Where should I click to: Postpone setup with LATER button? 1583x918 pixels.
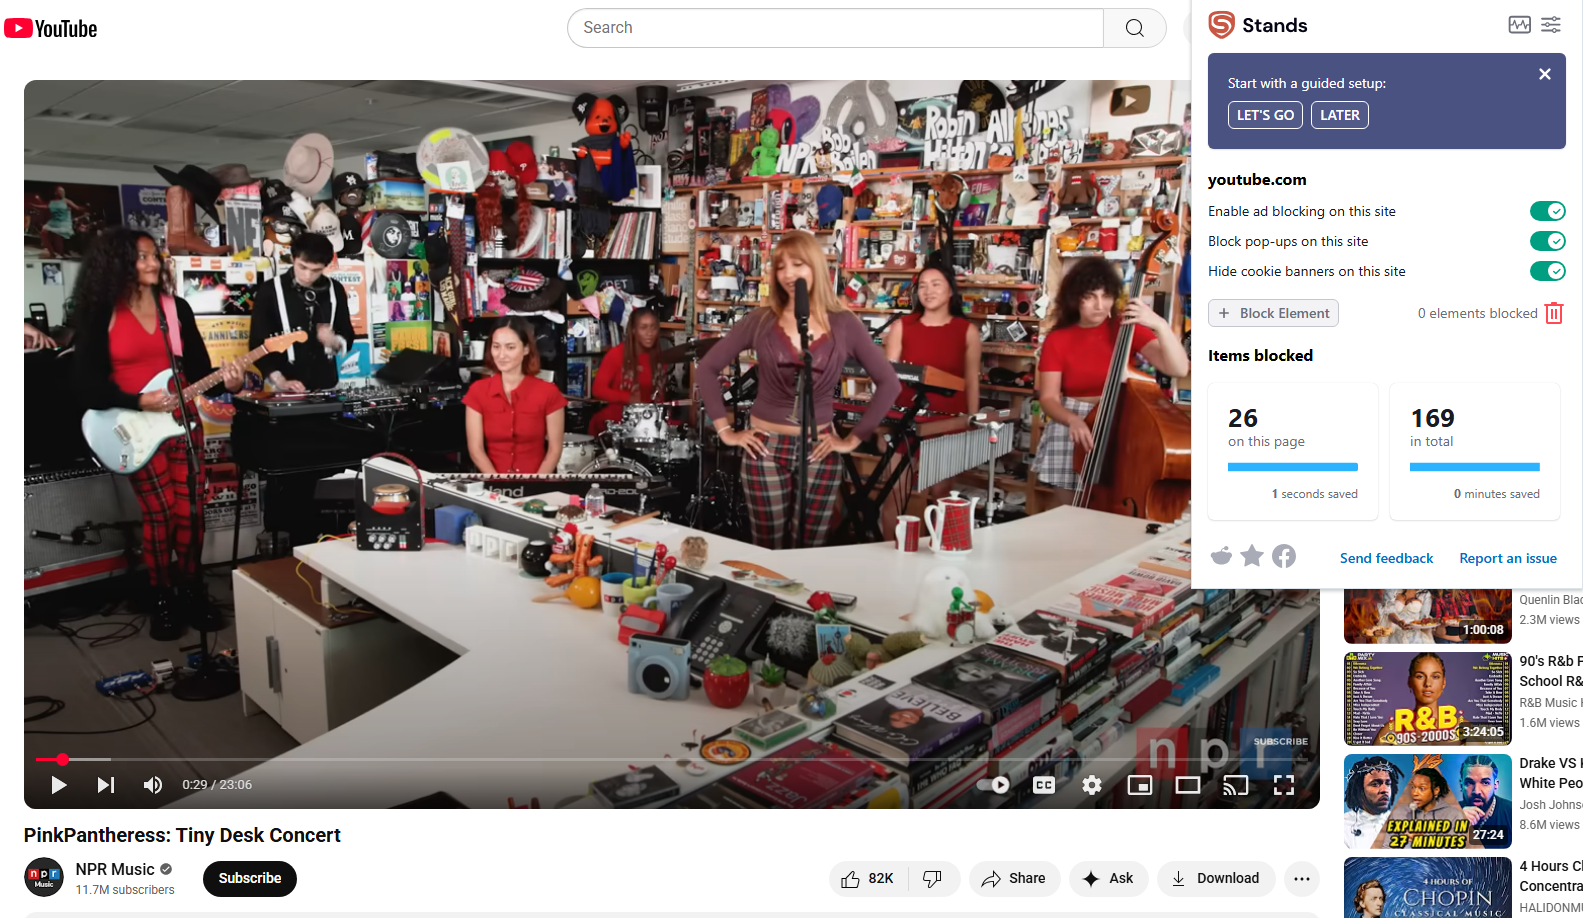click(x=1339, y=115)
